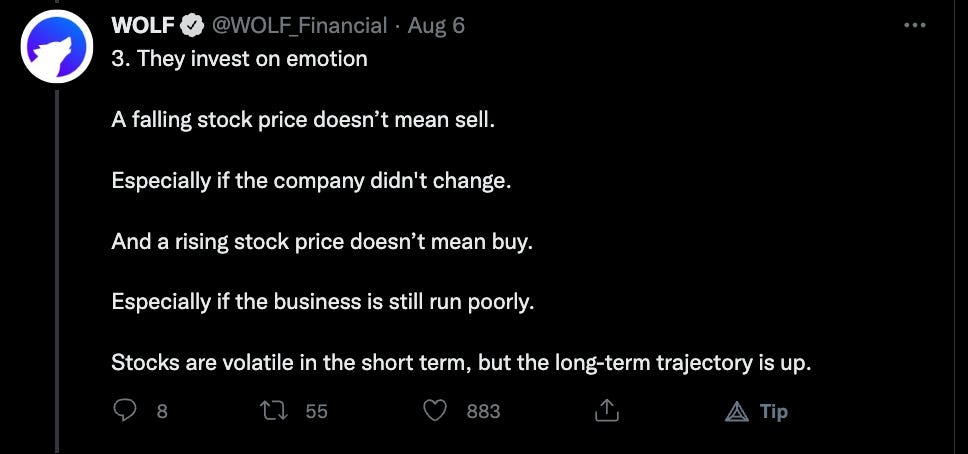Image resolution: width=968 pixels, height=454 pixels.
Task: Click the reply speech bubble icon
Action: tap(124, 411)
